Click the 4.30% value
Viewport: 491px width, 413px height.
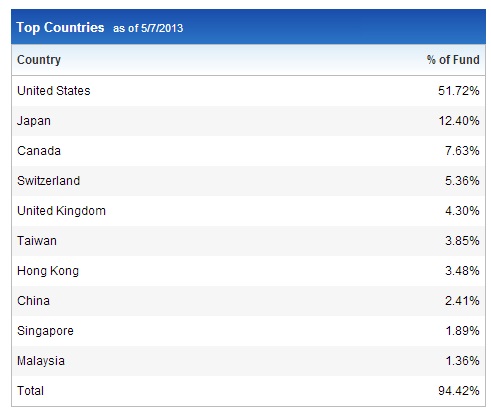click(x=462, y=211)
